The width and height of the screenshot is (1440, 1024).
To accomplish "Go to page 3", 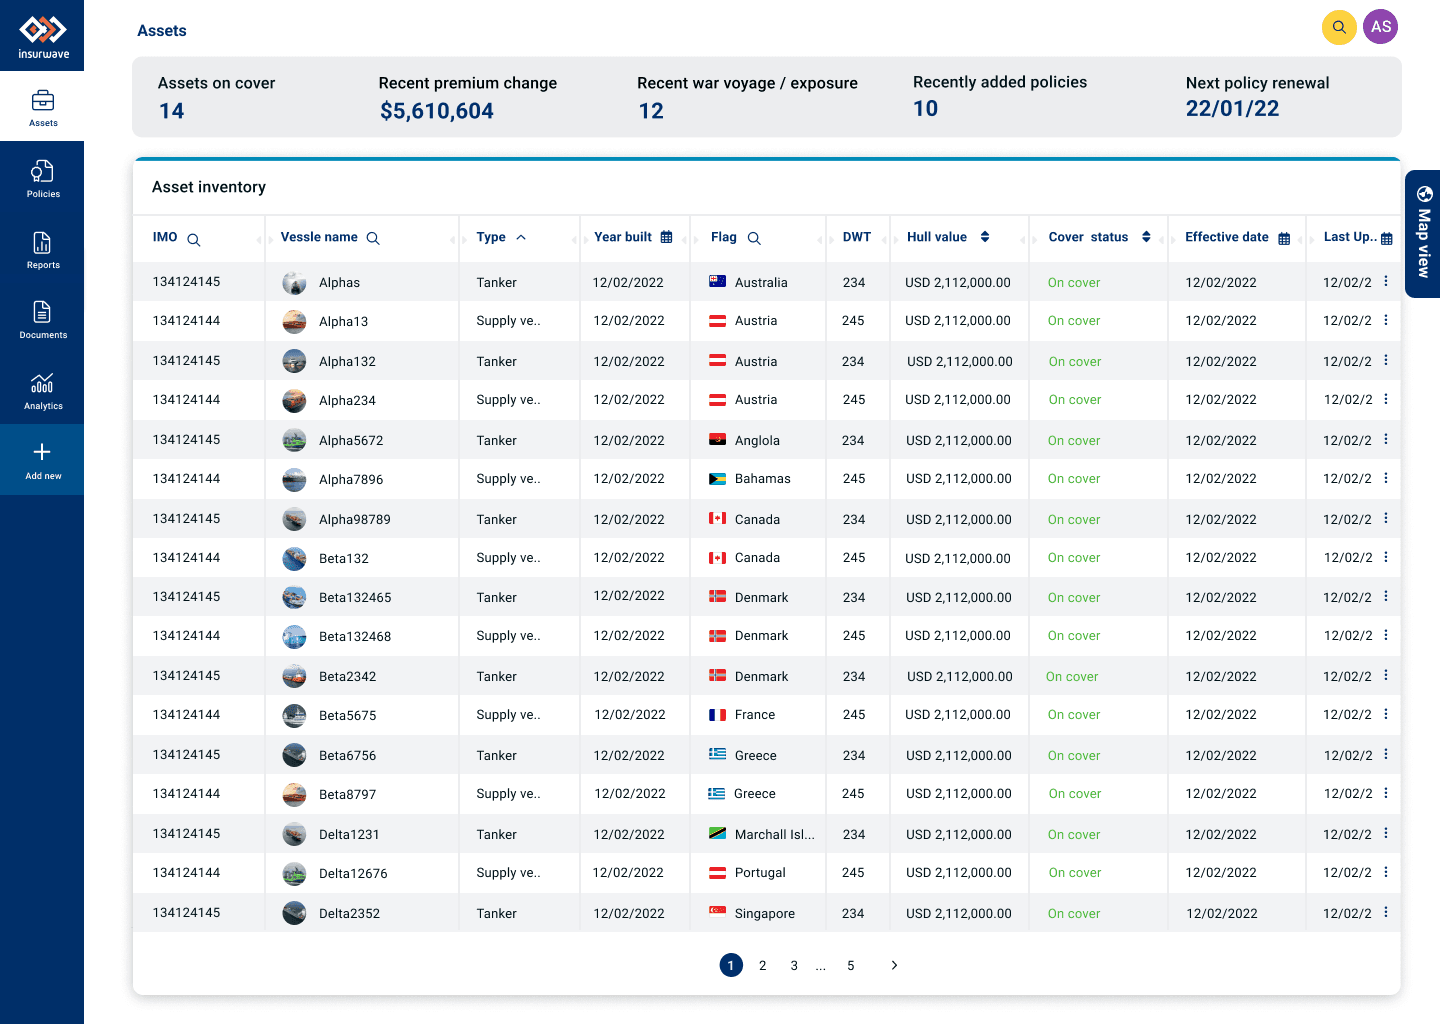I will (x=794, y=965).
